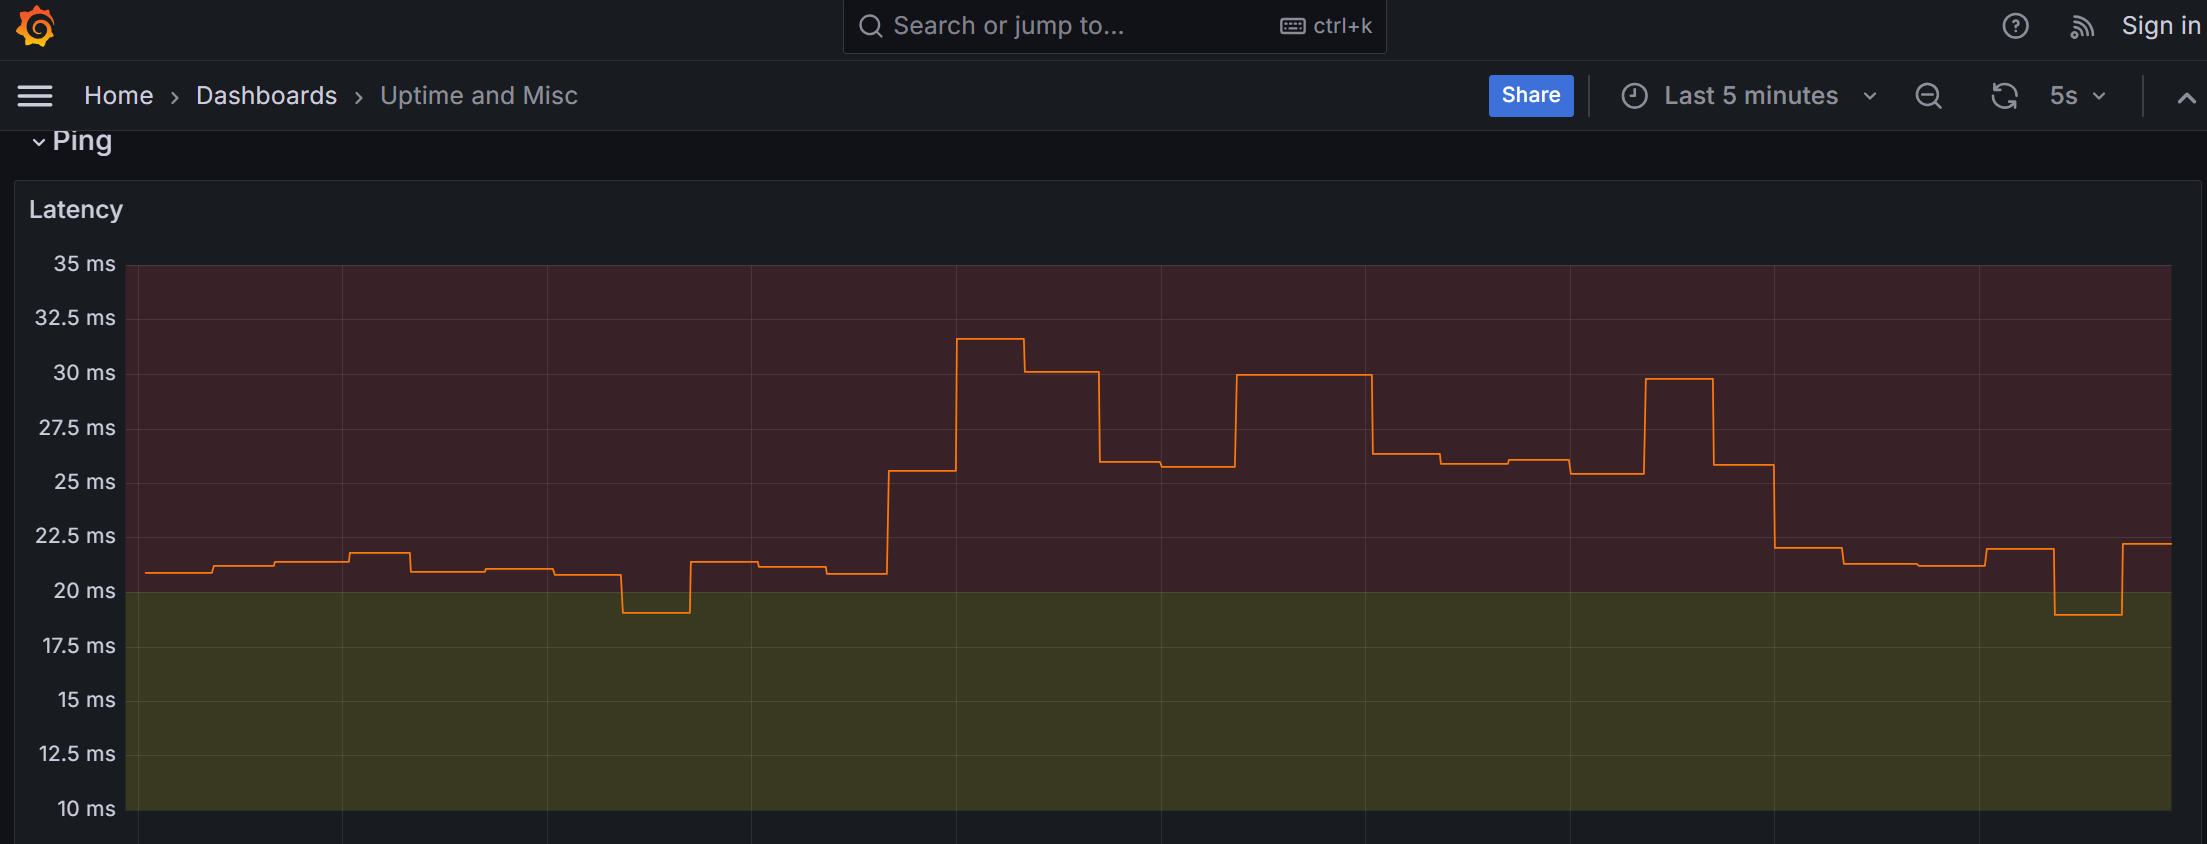
Task: Select the Uptime and Misc breadcrumb
Action: pos(478,96)
